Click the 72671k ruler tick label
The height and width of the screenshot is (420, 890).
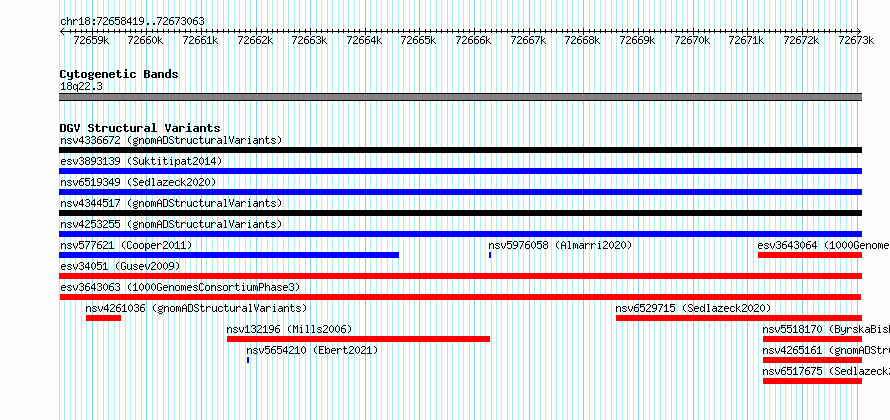(746, 40)
